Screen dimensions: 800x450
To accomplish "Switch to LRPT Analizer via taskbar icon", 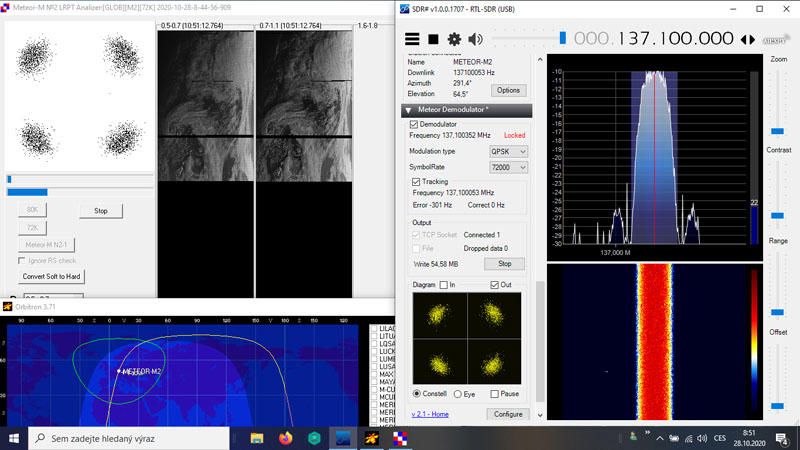I will tap(400, 438).
